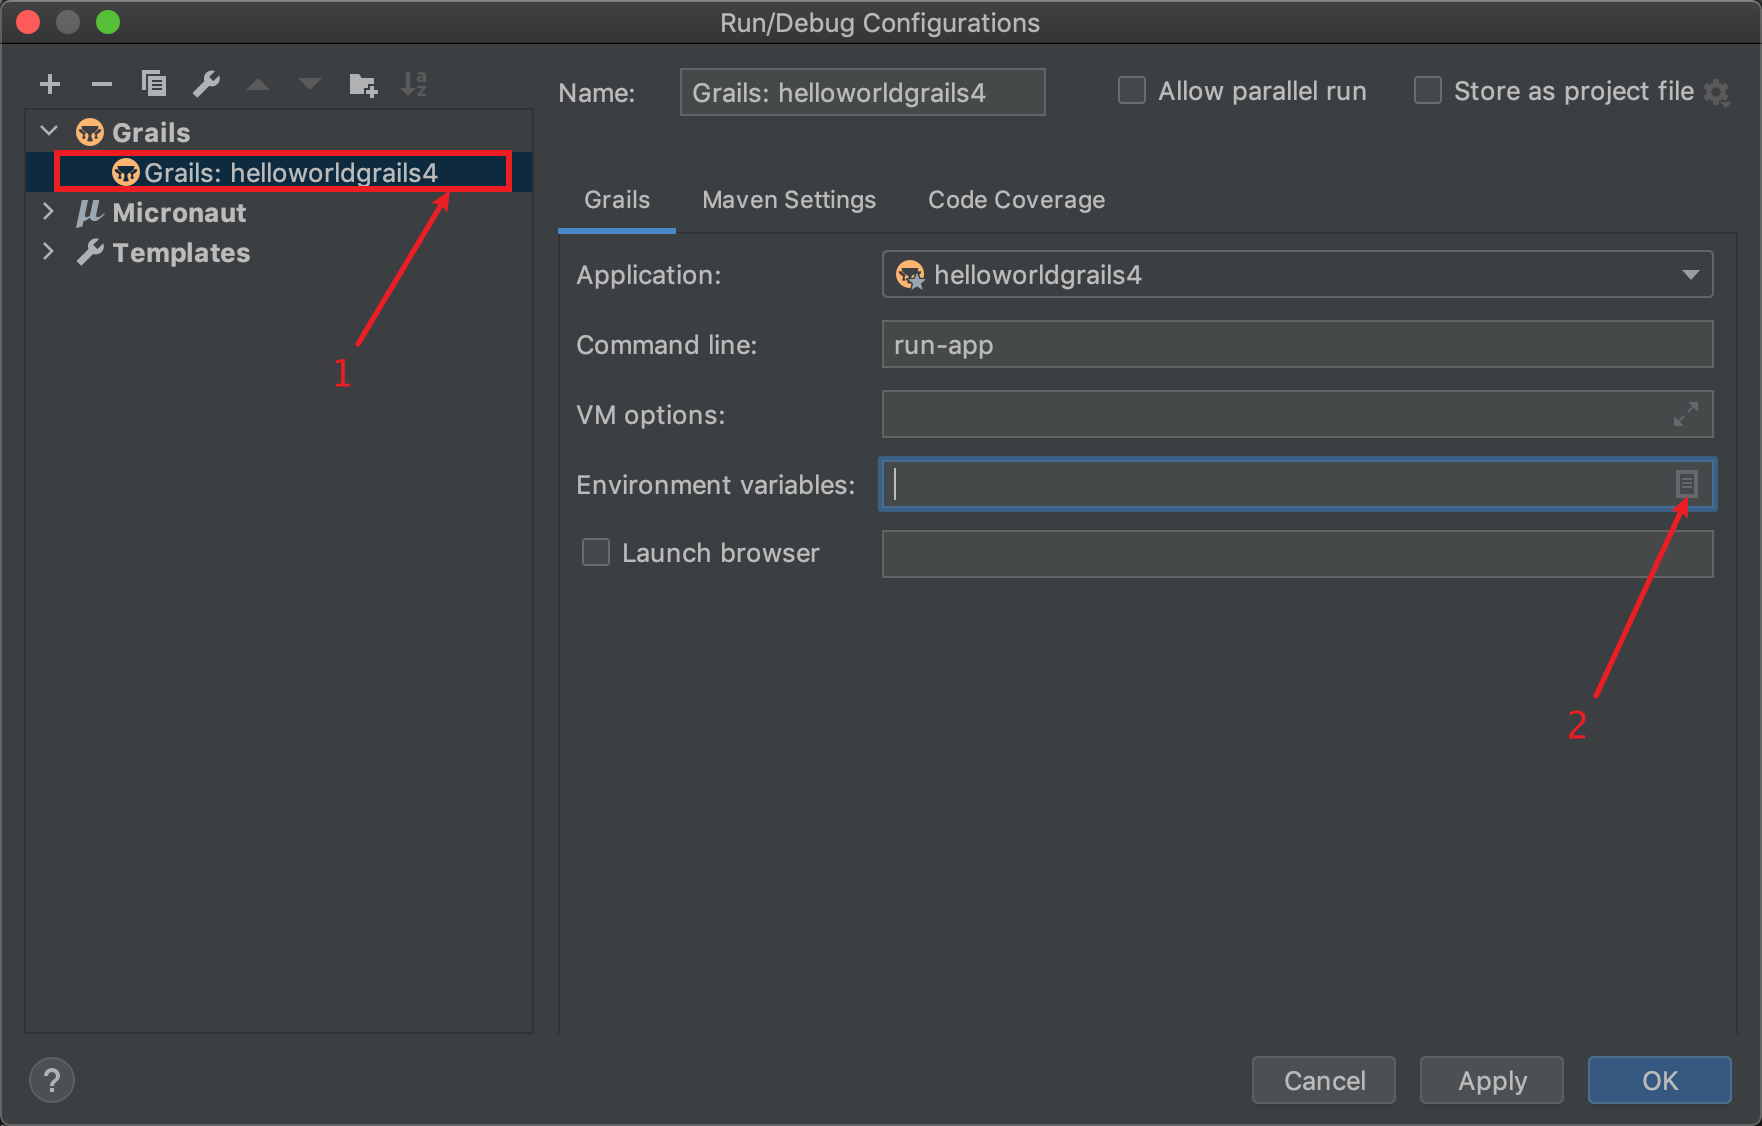This screenshot has width=1762, height=1126.
Task: Expand the Templates tree group
Action: pyautogui.click(x=48, y=251)
